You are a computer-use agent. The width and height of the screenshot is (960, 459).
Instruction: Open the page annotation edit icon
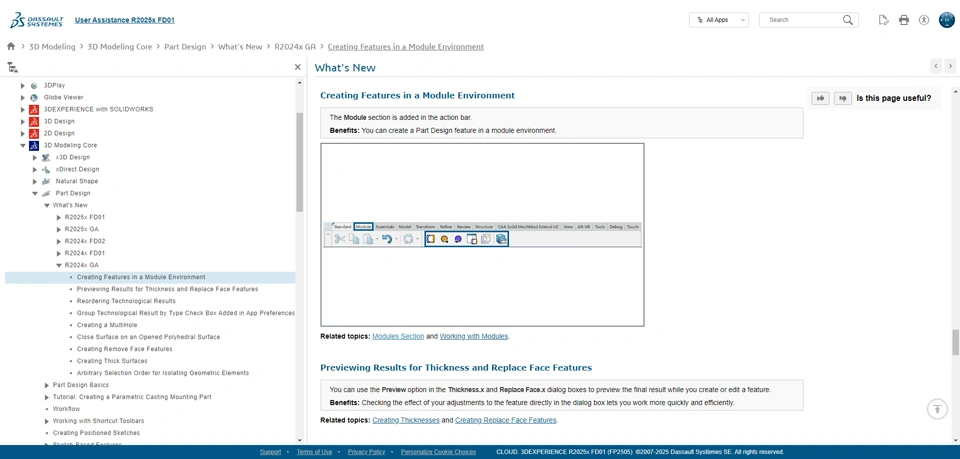click(883, 20)
